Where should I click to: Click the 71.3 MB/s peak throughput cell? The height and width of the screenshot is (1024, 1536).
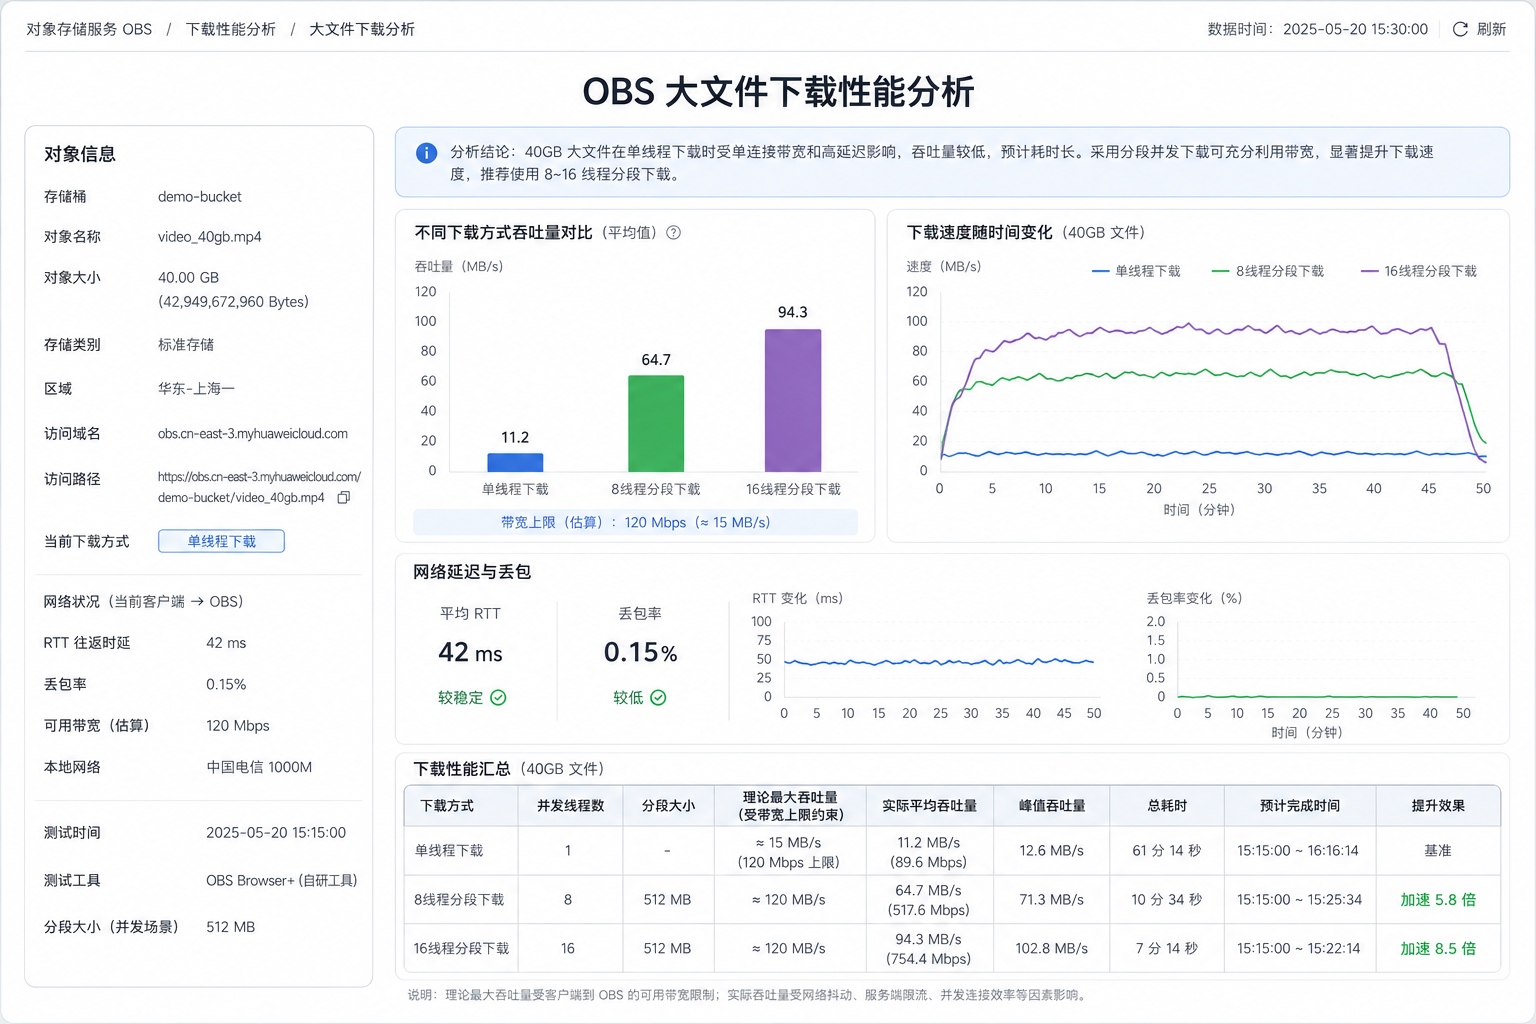(x=1052, y=899)
